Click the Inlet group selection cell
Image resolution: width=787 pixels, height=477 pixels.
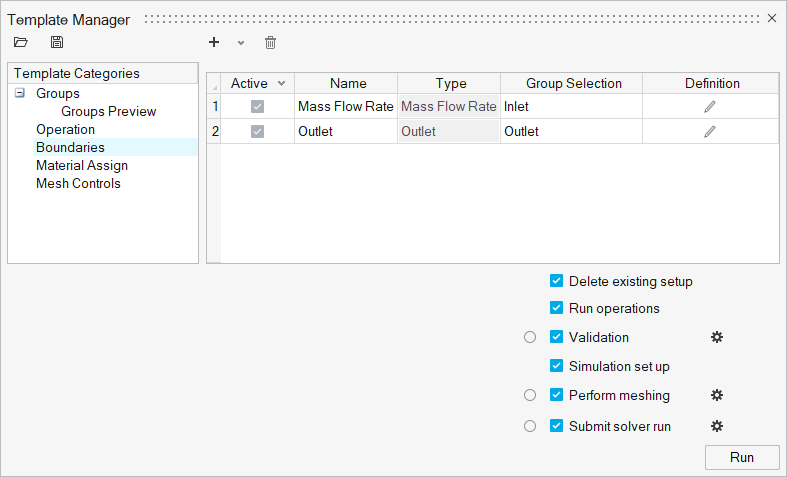point(570,106)
